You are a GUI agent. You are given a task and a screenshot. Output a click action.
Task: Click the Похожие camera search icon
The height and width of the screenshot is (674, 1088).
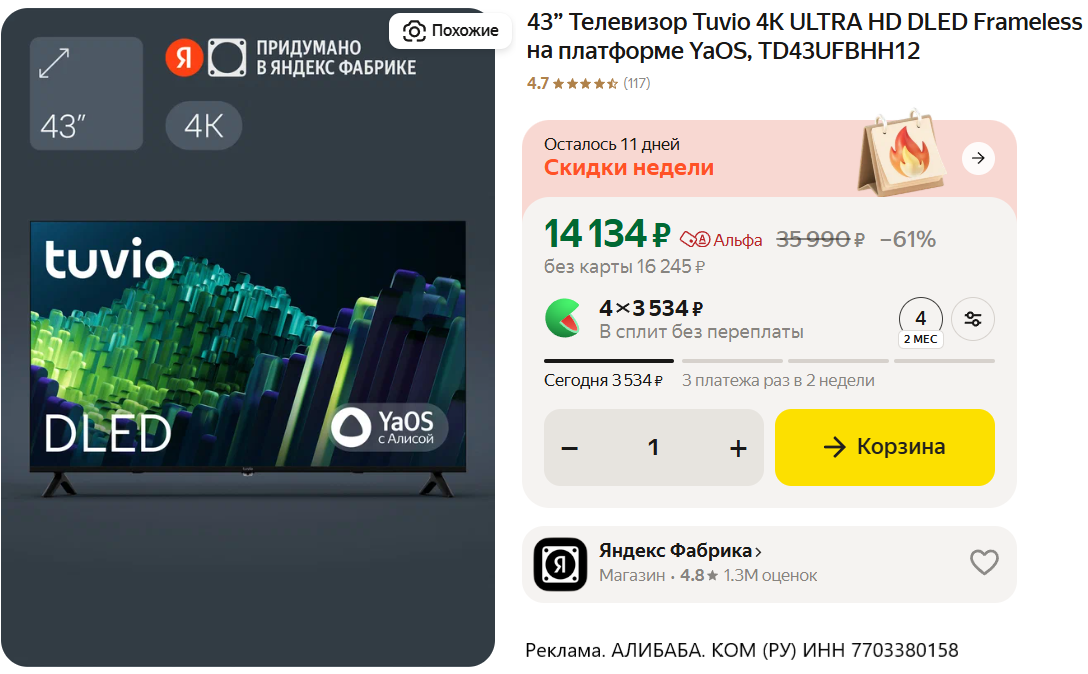click(x=414, y=31)
